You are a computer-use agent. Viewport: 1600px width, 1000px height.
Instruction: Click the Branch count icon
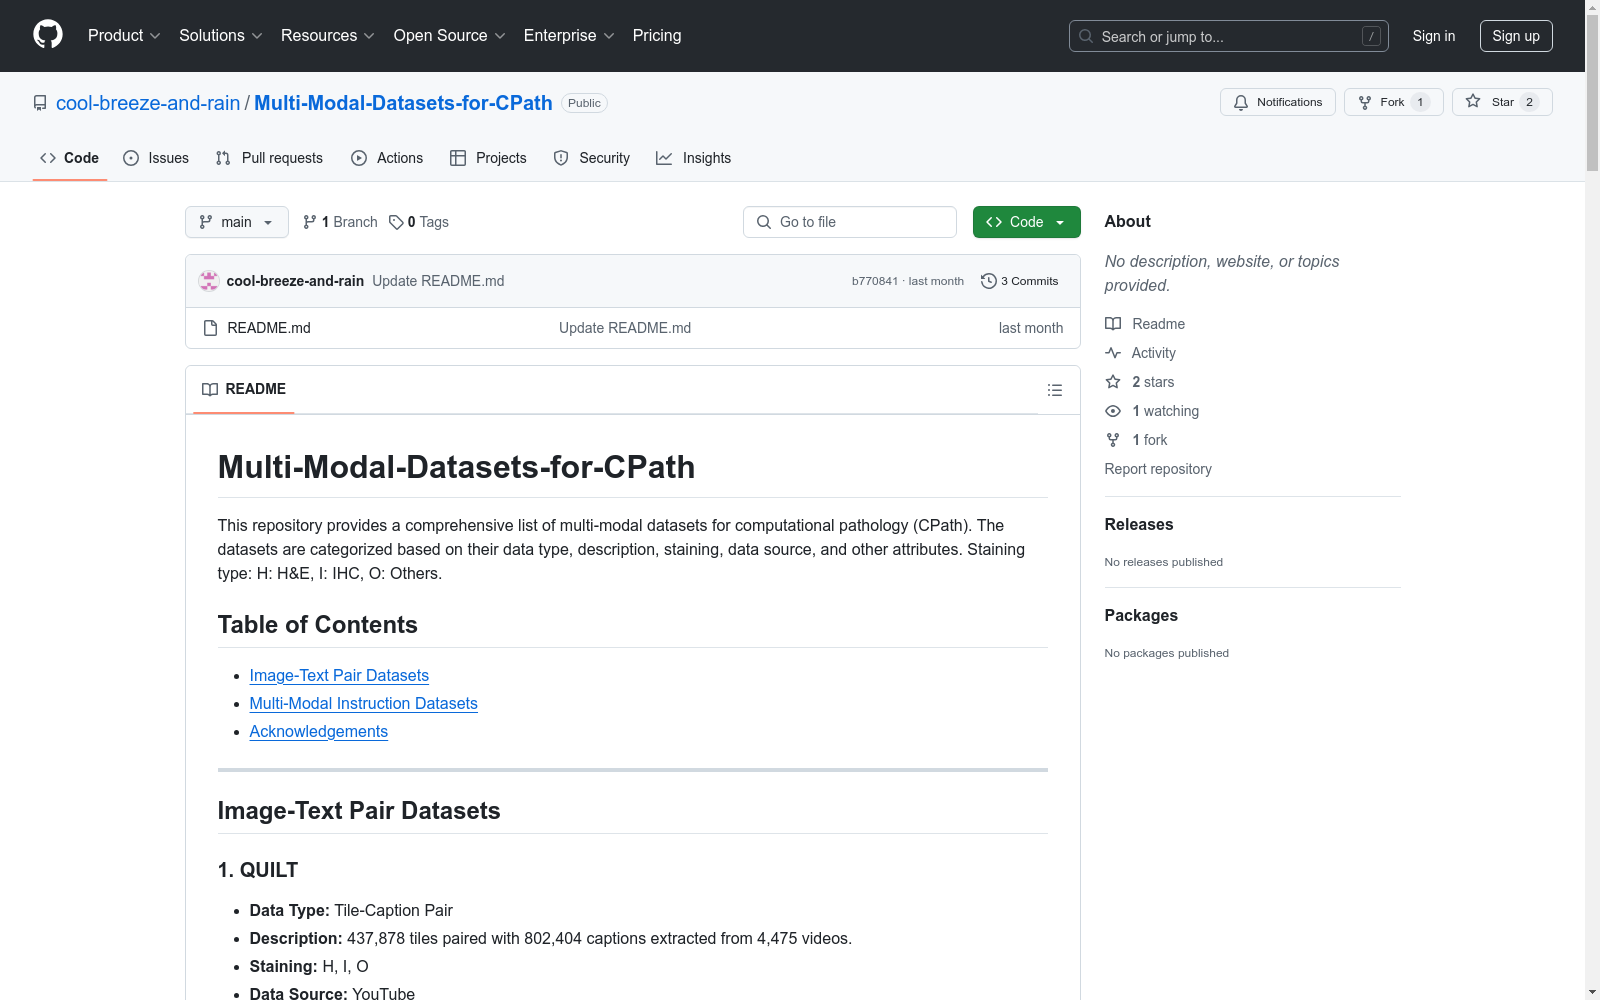pyautogui.click(x=310, y=222)
